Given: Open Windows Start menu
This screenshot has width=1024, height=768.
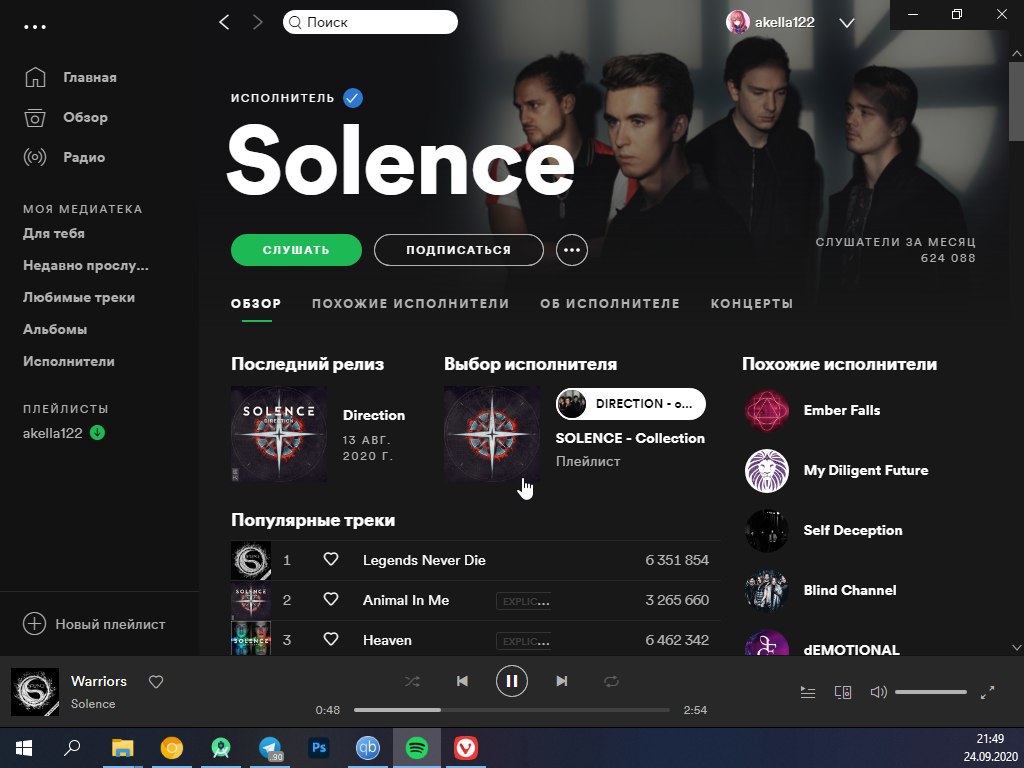Looking at the screenshot, I should click(x=24, y=748).
